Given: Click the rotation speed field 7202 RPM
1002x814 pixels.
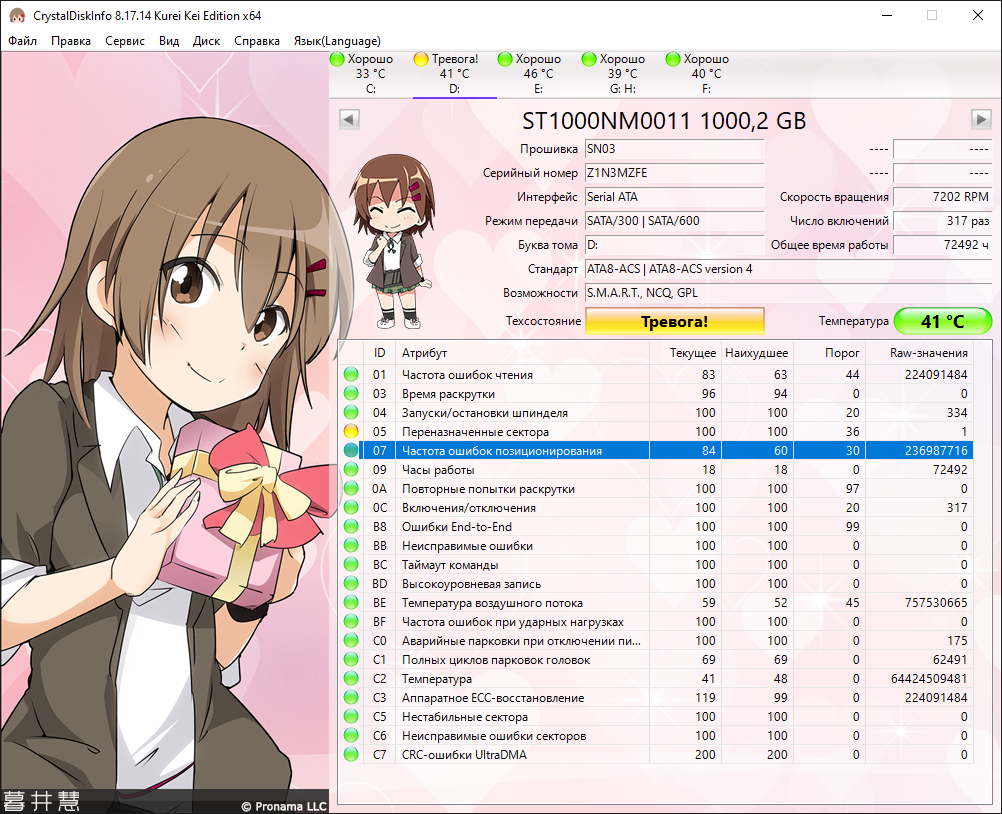Looking at the screenshot, I should click(943, 197).
